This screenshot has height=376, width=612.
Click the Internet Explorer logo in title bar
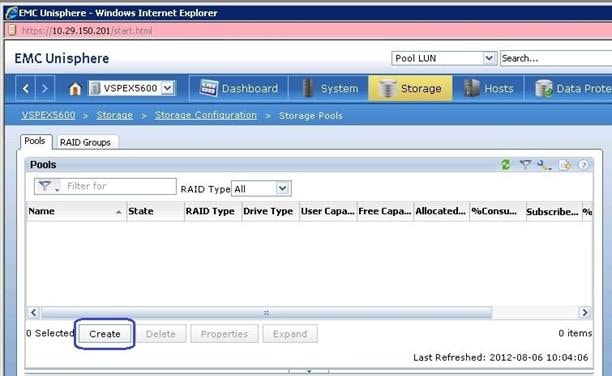[x=11, y=13]
